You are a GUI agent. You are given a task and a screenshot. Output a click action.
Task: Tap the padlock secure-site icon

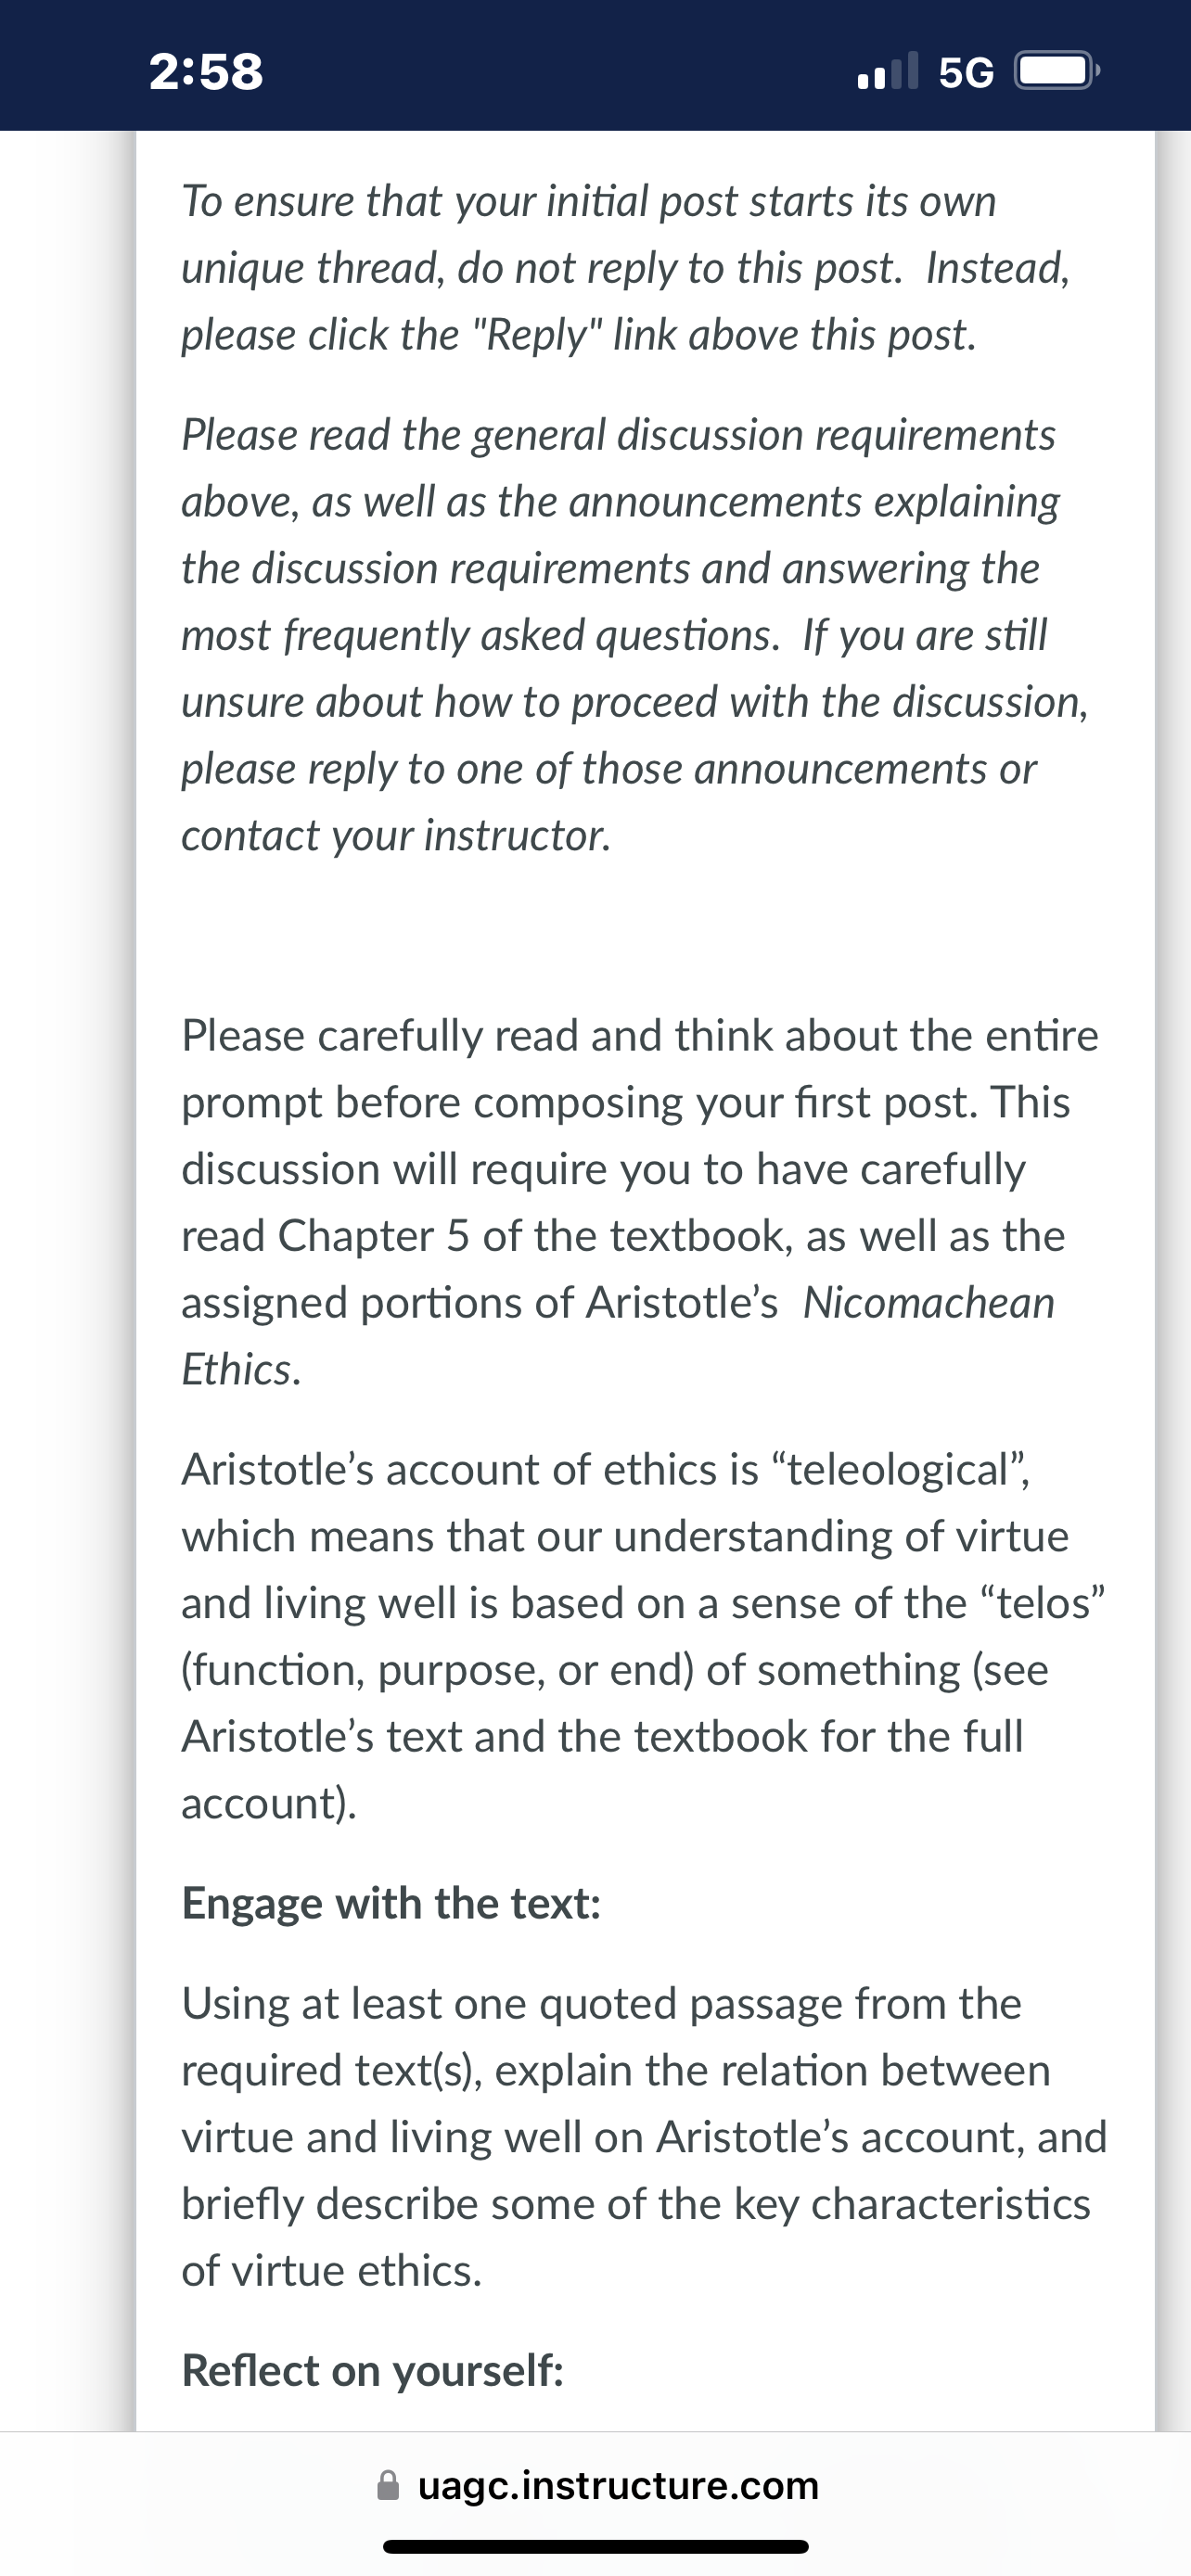click(x=389, y=2485)
